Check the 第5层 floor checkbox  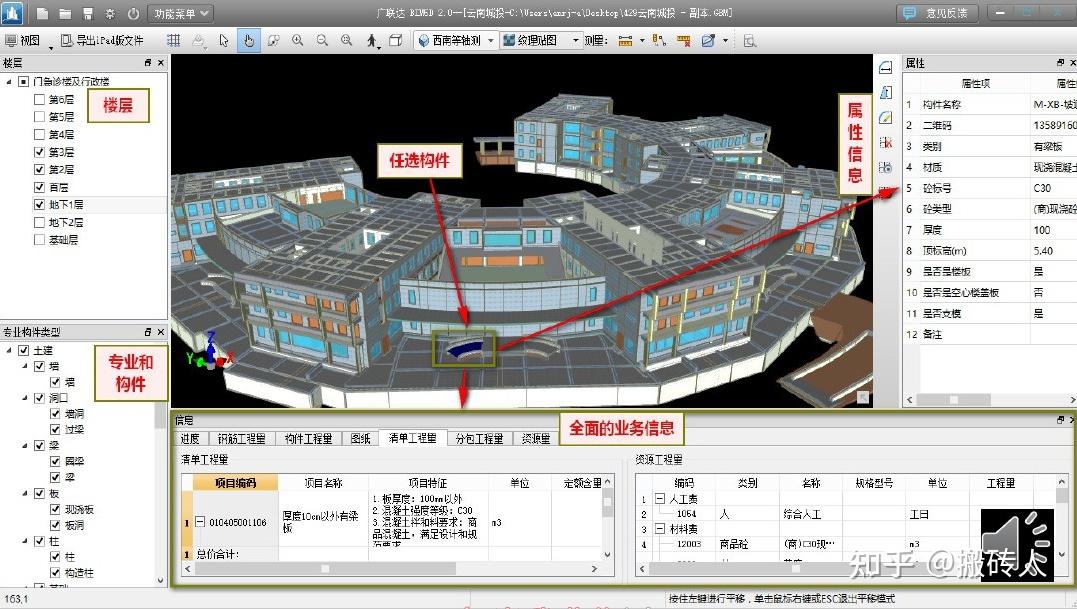(40, 117)
